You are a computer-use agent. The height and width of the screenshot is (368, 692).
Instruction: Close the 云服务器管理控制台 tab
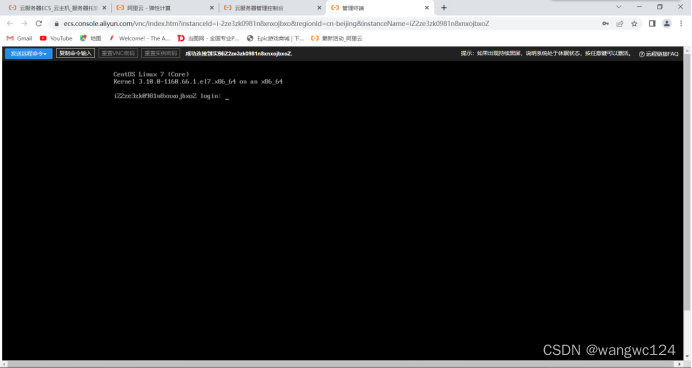320,8
